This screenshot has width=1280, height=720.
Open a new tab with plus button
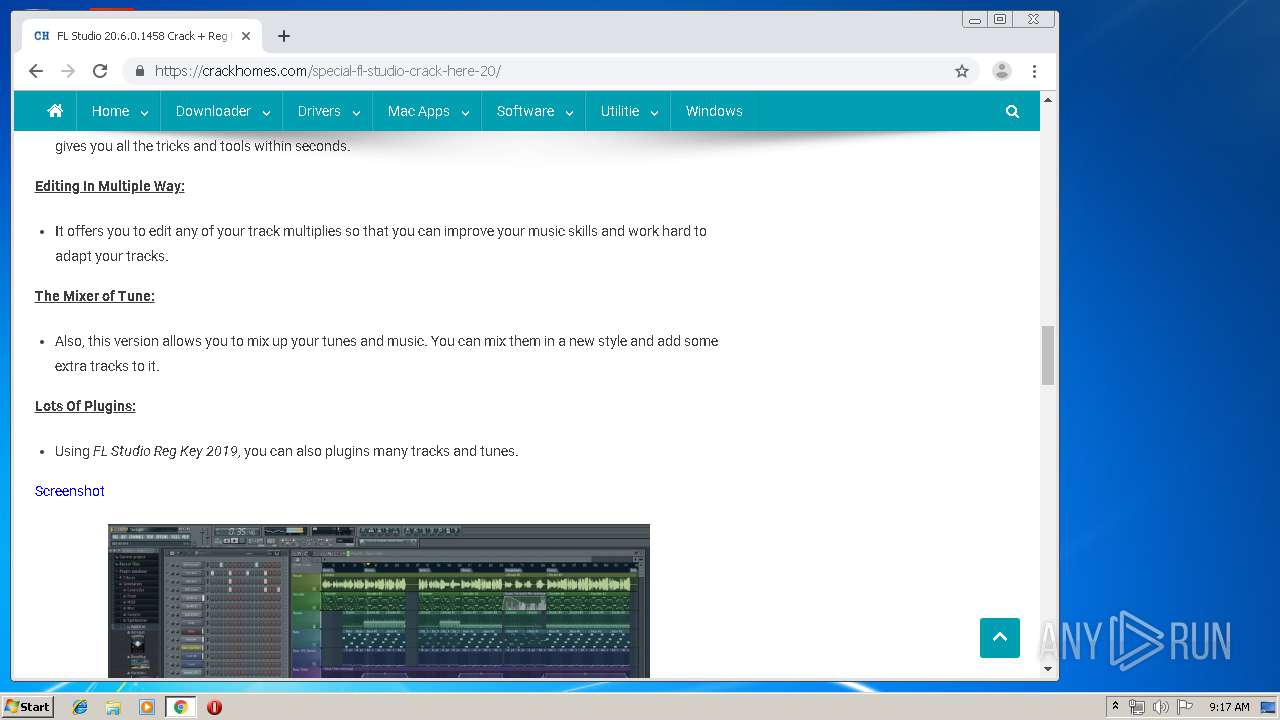pos(284,36)
